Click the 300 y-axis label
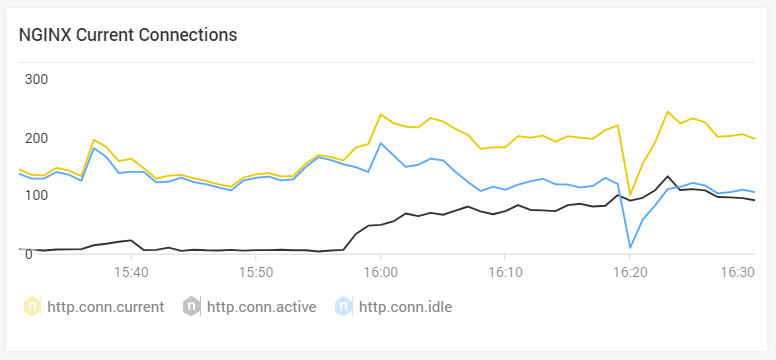This screenshot has height=360, width=776. pos(36,79)
